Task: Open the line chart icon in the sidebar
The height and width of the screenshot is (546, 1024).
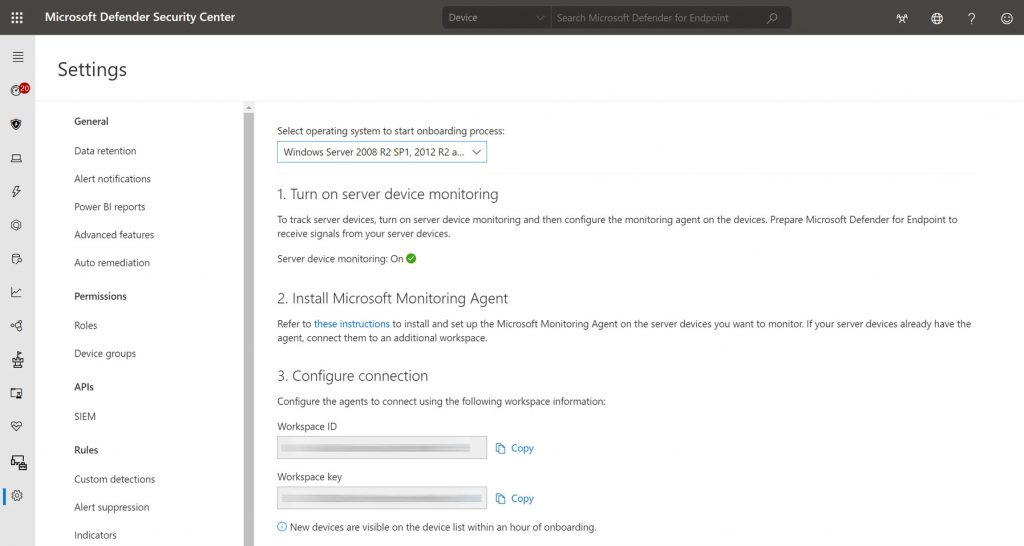Action: pyautogui.click(x=16, y=292)
